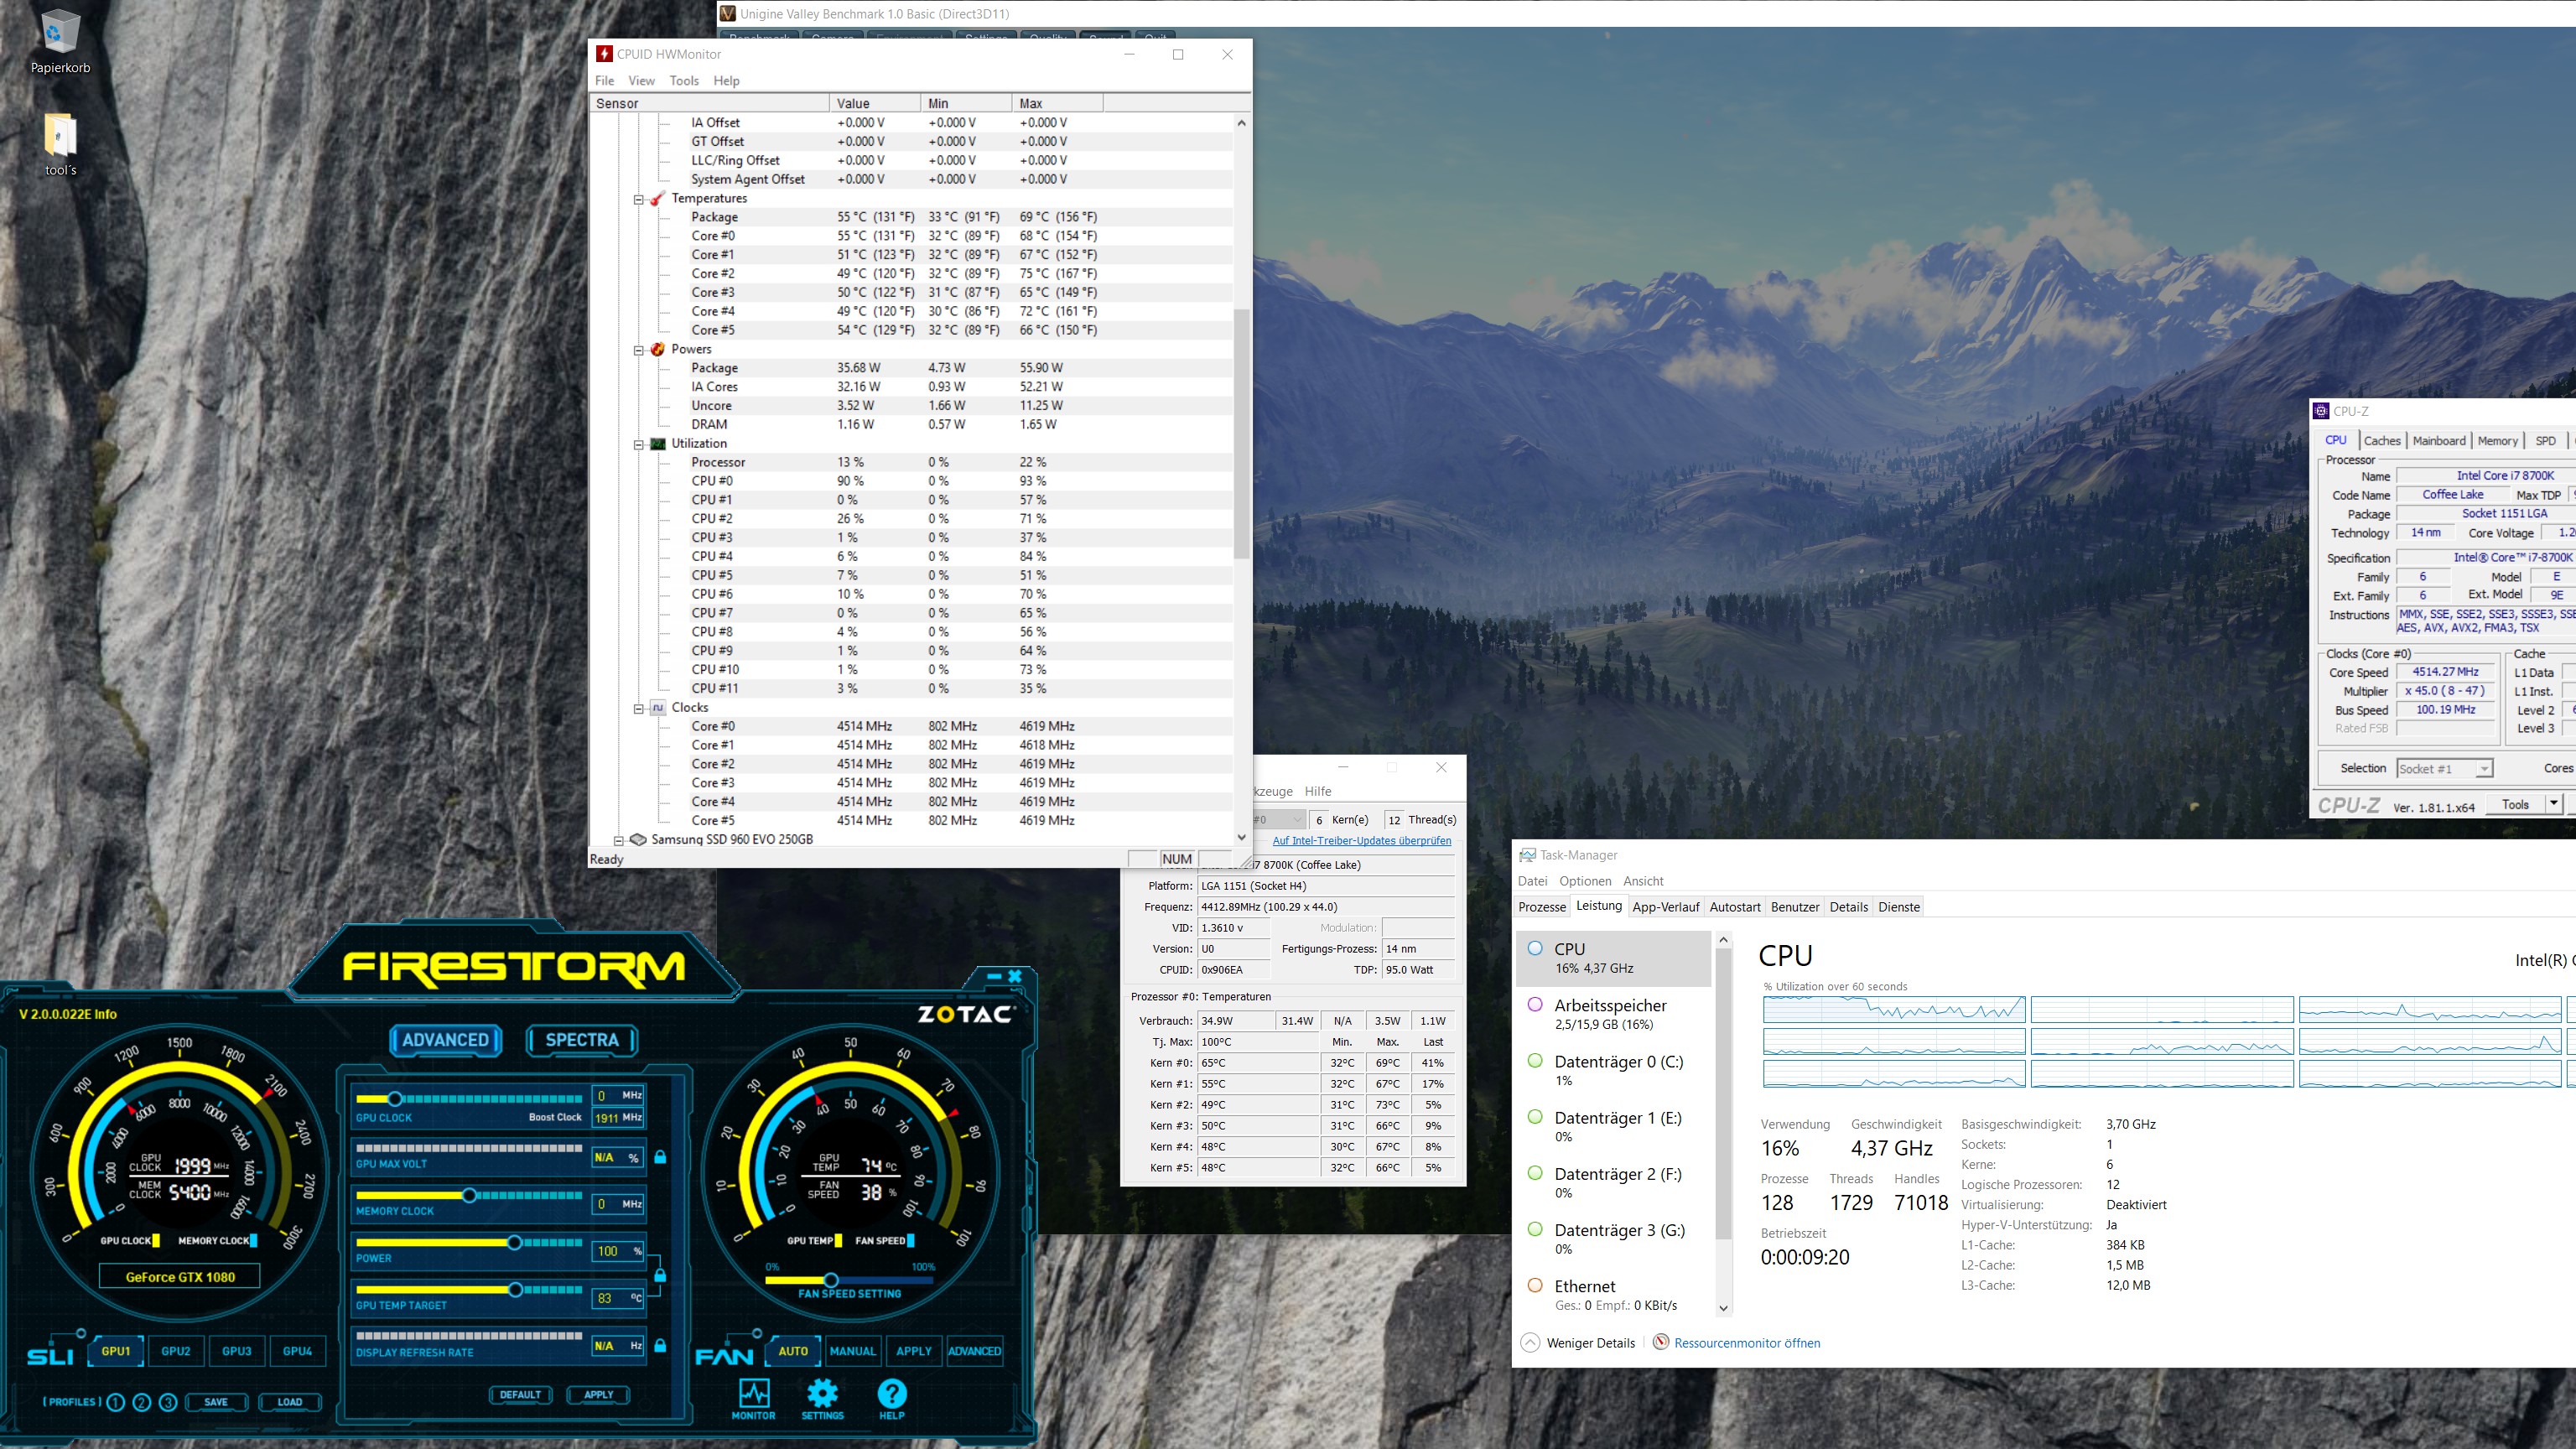Click the lock icon beside Display Refresh Rate

point(660,1346)
